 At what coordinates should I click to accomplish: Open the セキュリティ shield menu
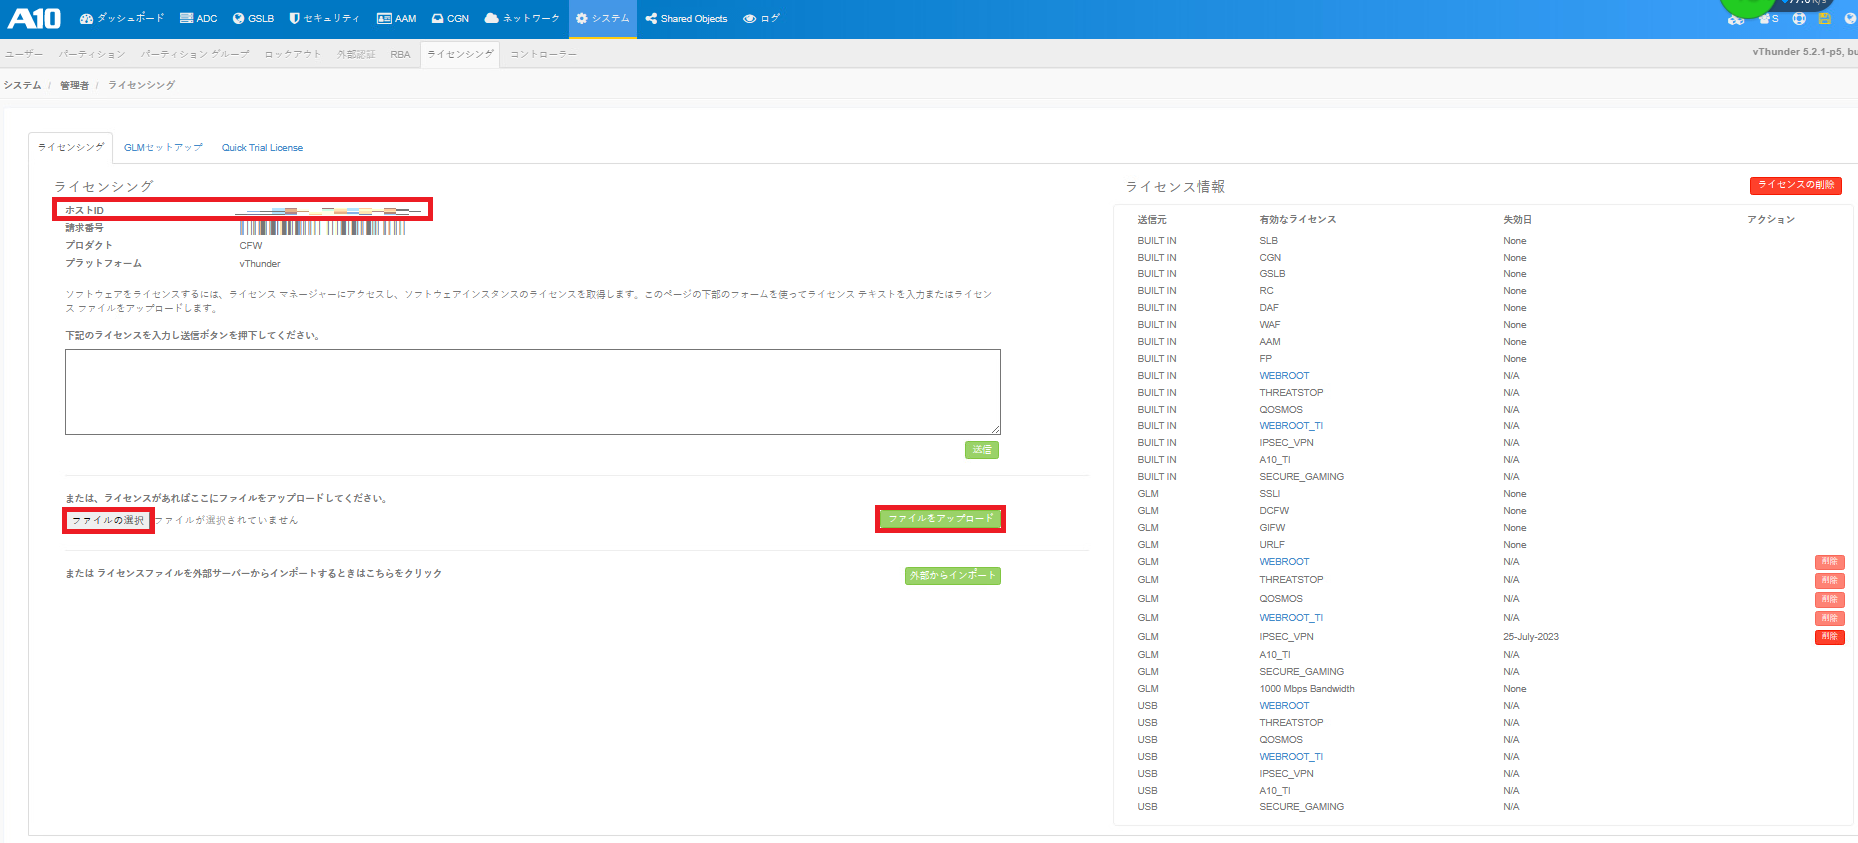324,19
